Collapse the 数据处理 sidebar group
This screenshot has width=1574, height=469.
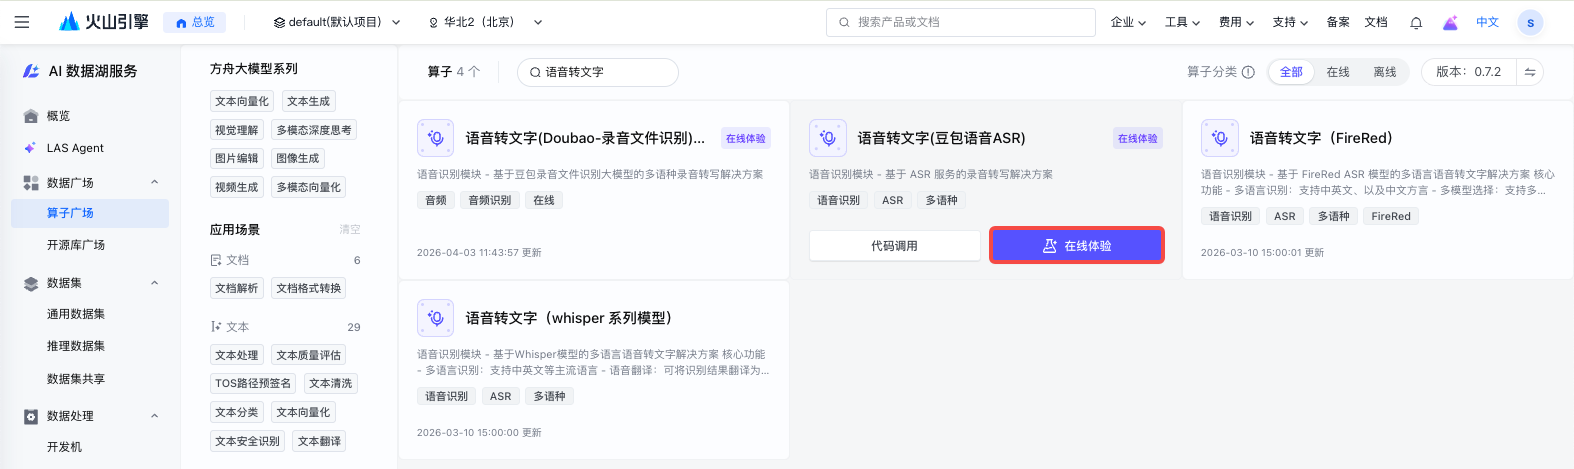click(x=154, y=416)
